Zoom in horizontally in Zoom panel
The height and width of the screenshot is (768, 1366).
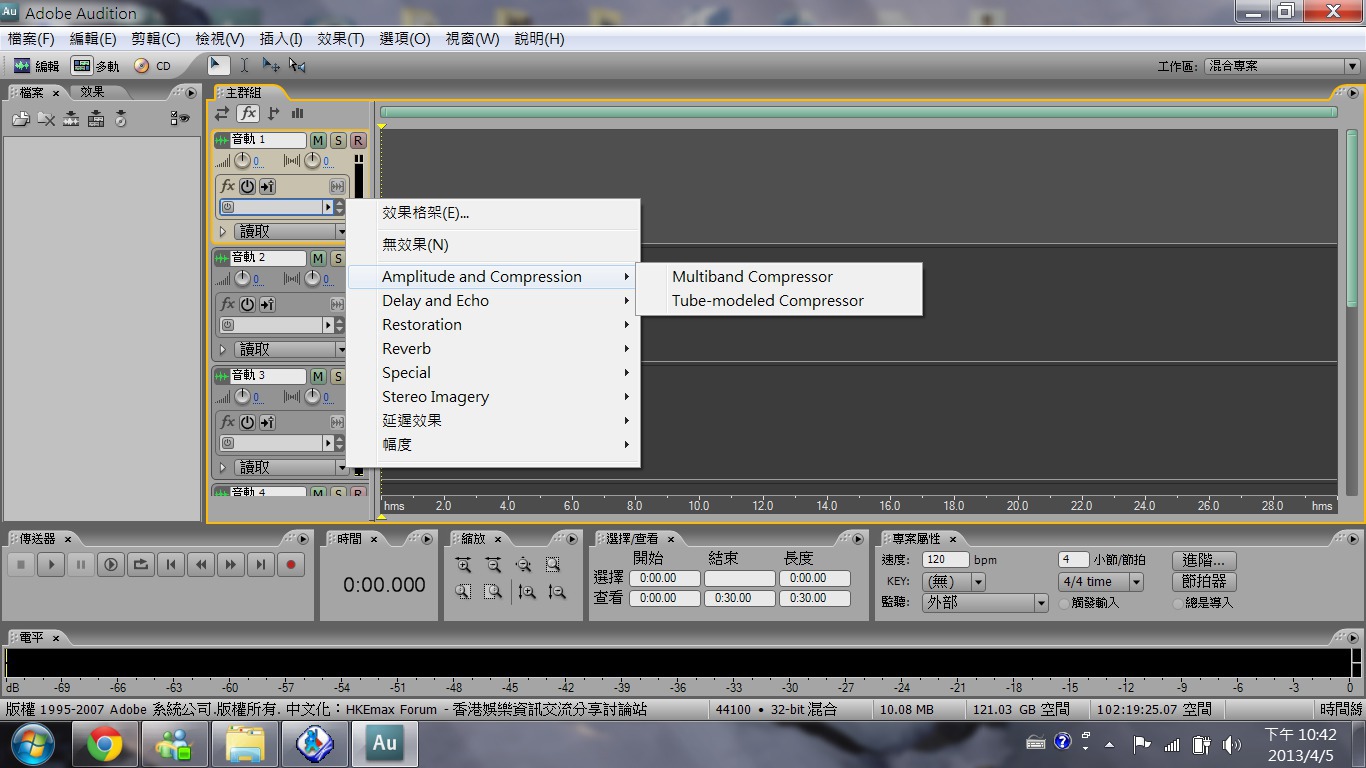tap(463, 565)
